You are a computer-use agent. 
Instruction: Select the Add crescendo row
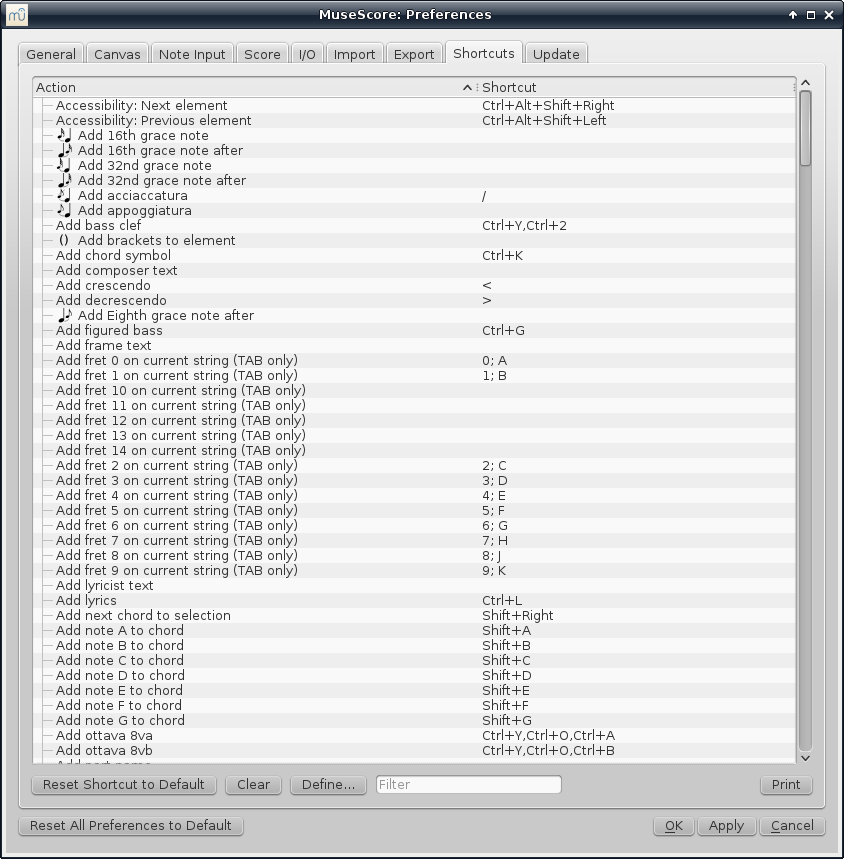coord(414,285)
